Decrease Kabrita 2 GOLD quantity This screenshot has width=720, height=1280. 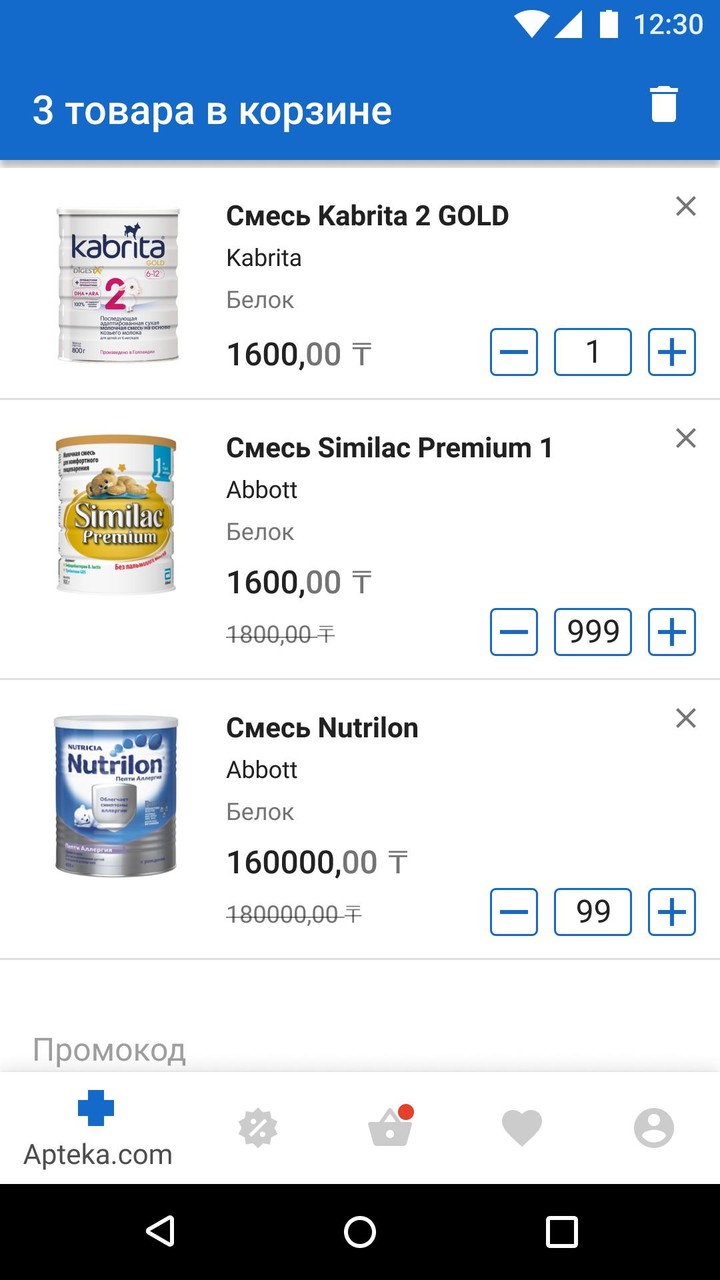[514, 352]
